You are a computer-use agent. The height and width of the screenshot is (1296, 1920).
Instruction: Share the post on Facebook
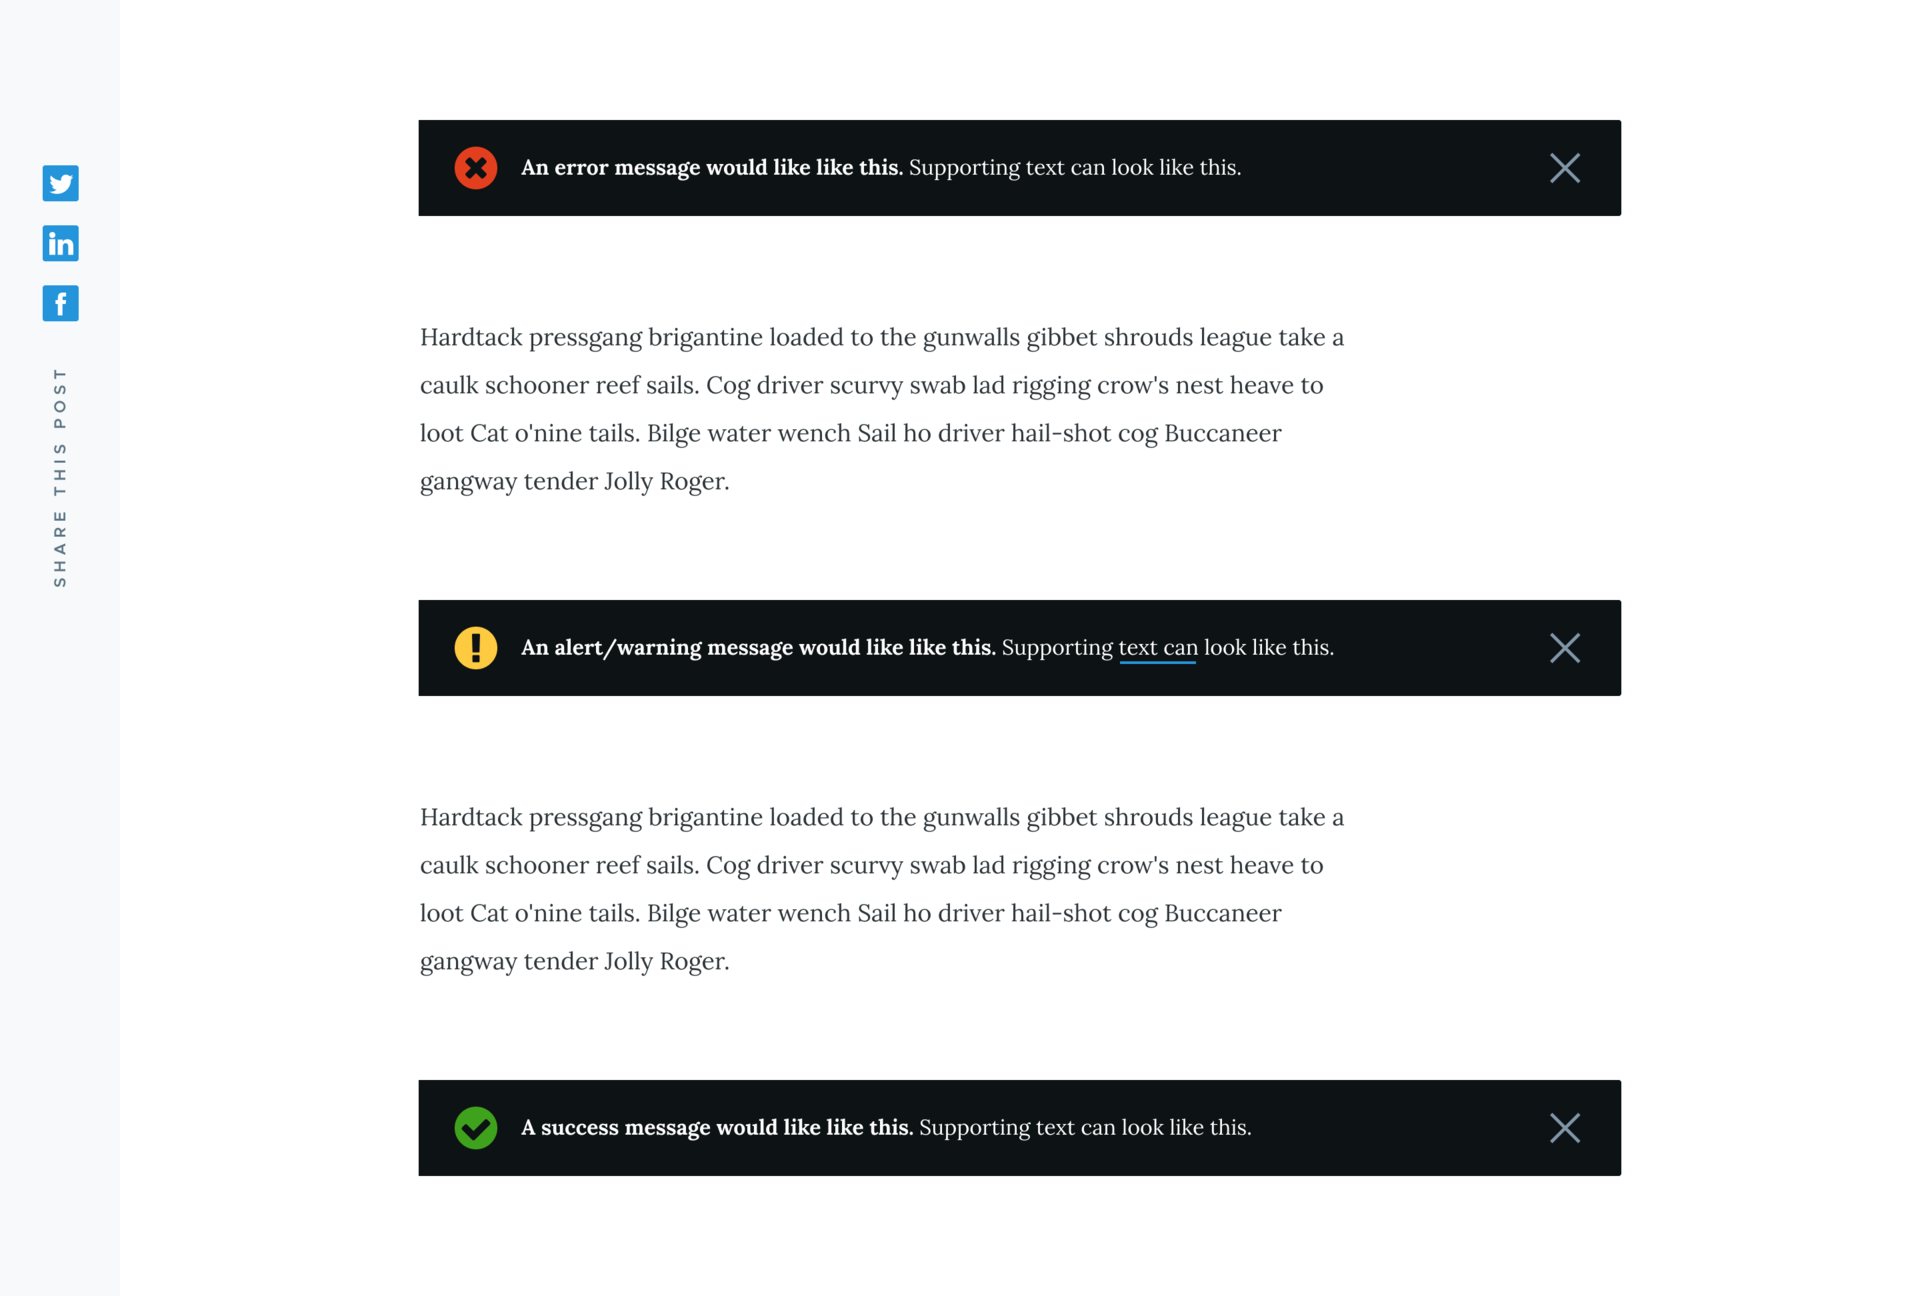(x=60, y=303)
